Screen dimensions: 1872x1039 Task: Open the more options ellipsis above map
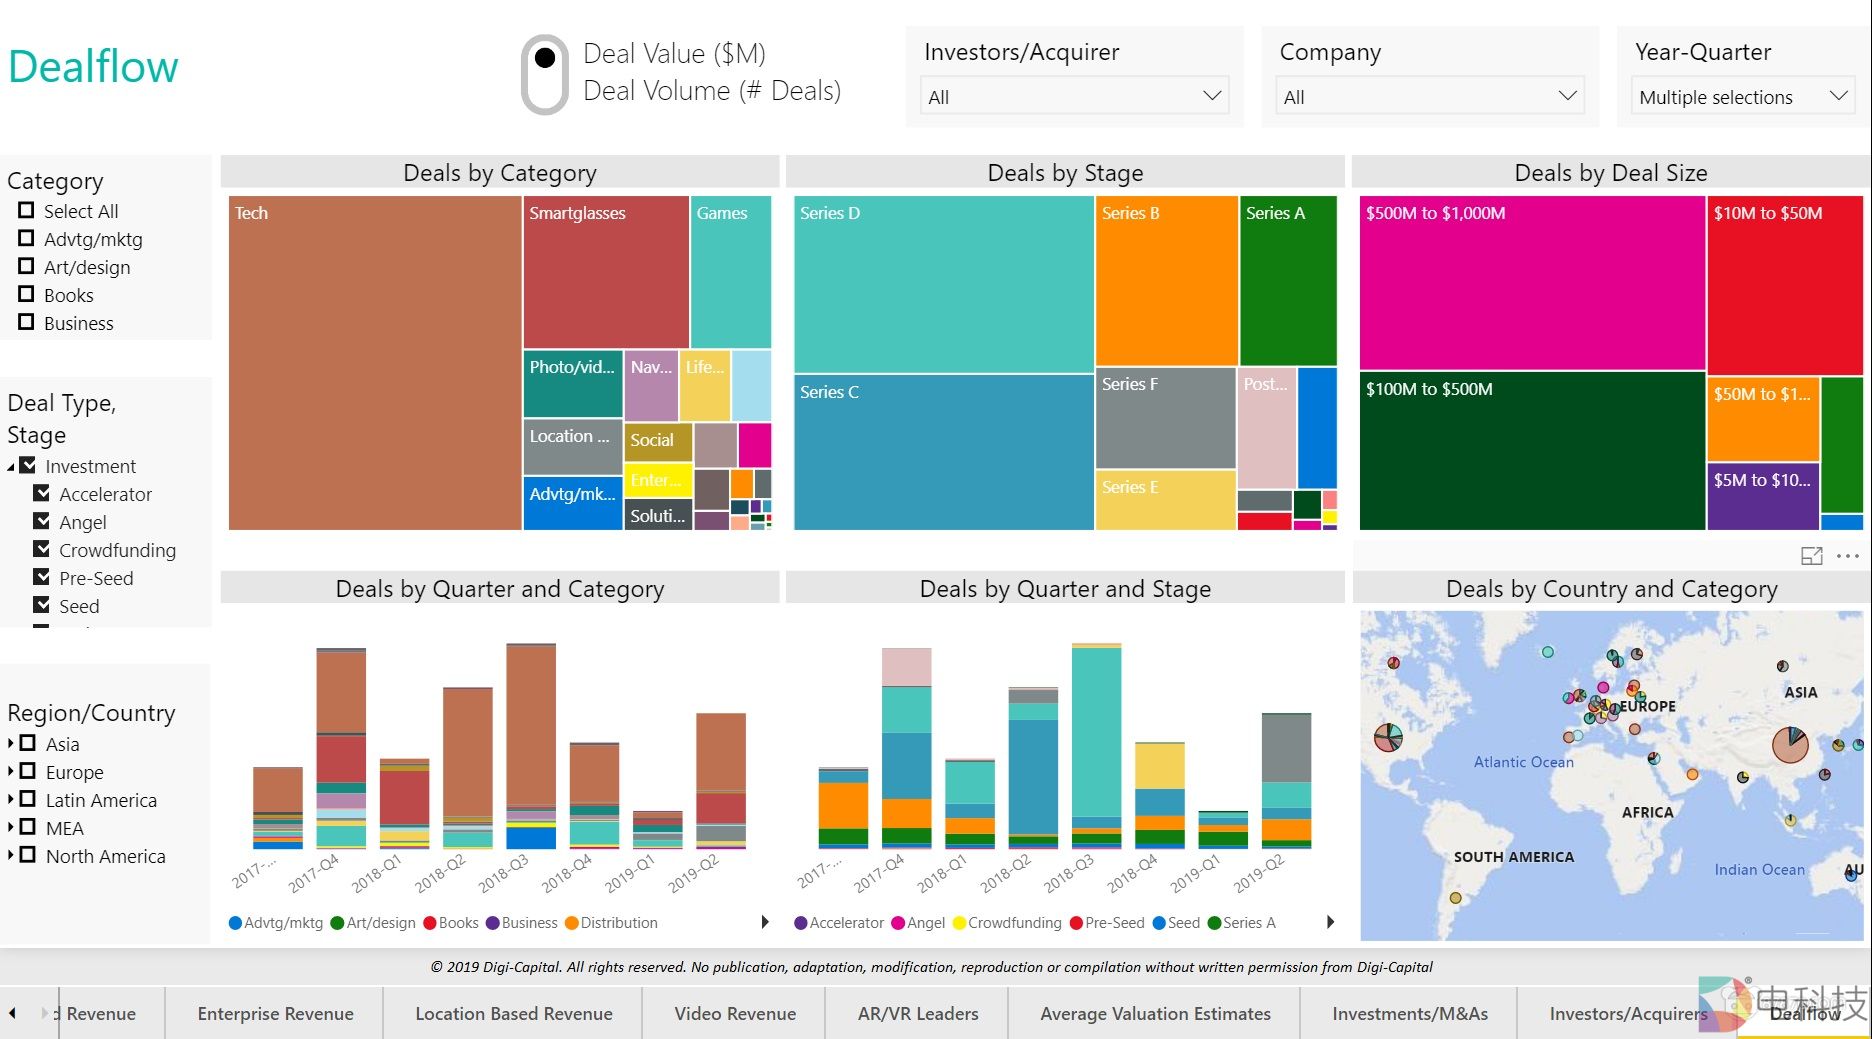coord(1848,556)
